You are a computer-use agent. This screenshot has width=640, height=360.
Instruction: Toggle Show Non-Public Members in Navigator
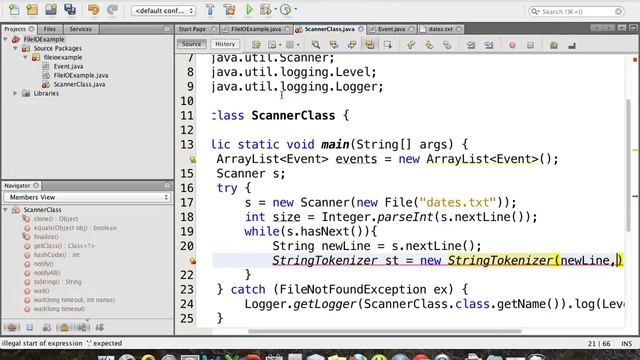(64, 327)
